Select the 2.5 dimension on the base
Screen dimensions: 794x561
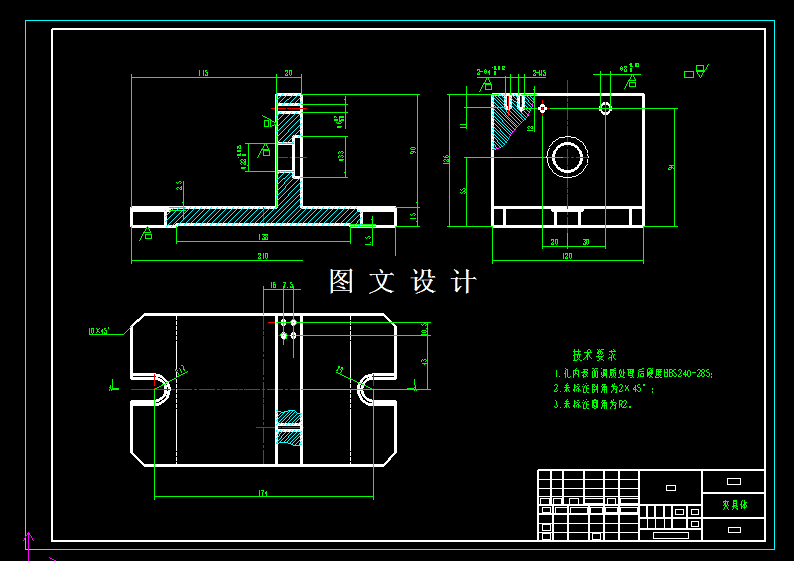[179, 186]
